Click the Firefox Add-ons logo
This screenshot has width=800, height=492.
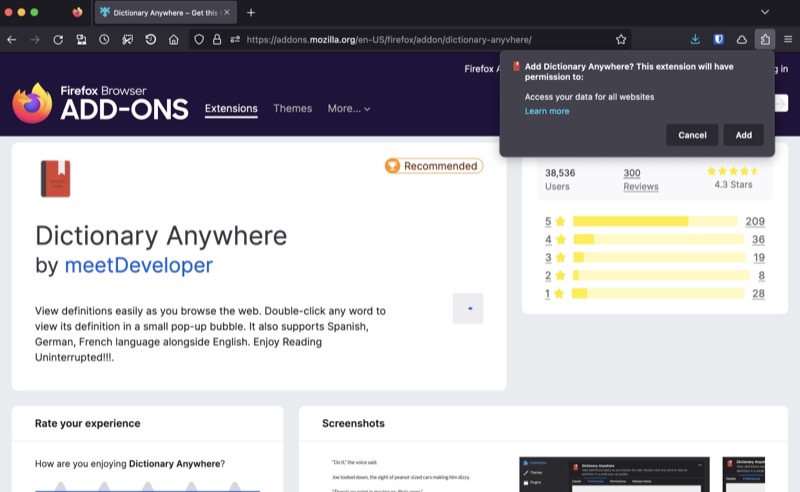100,104
